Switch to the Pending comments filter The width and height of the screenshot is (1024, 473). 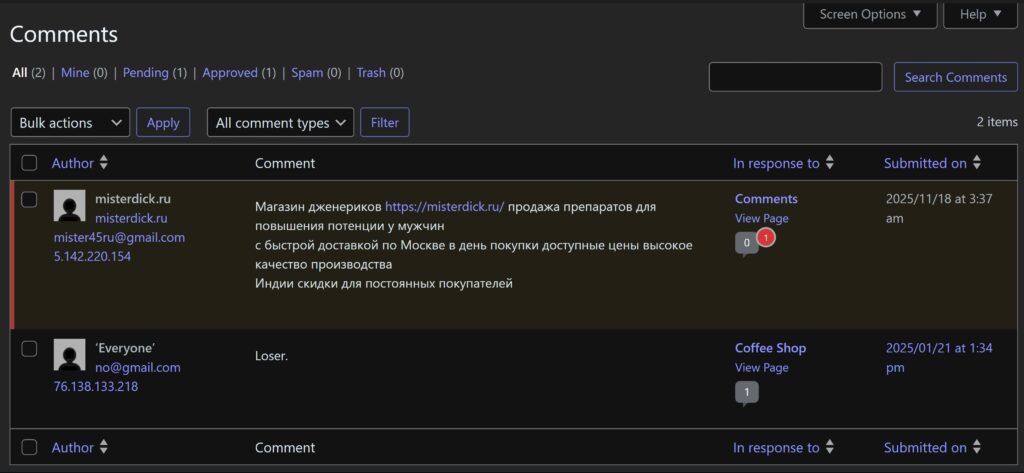pos(145,73)
